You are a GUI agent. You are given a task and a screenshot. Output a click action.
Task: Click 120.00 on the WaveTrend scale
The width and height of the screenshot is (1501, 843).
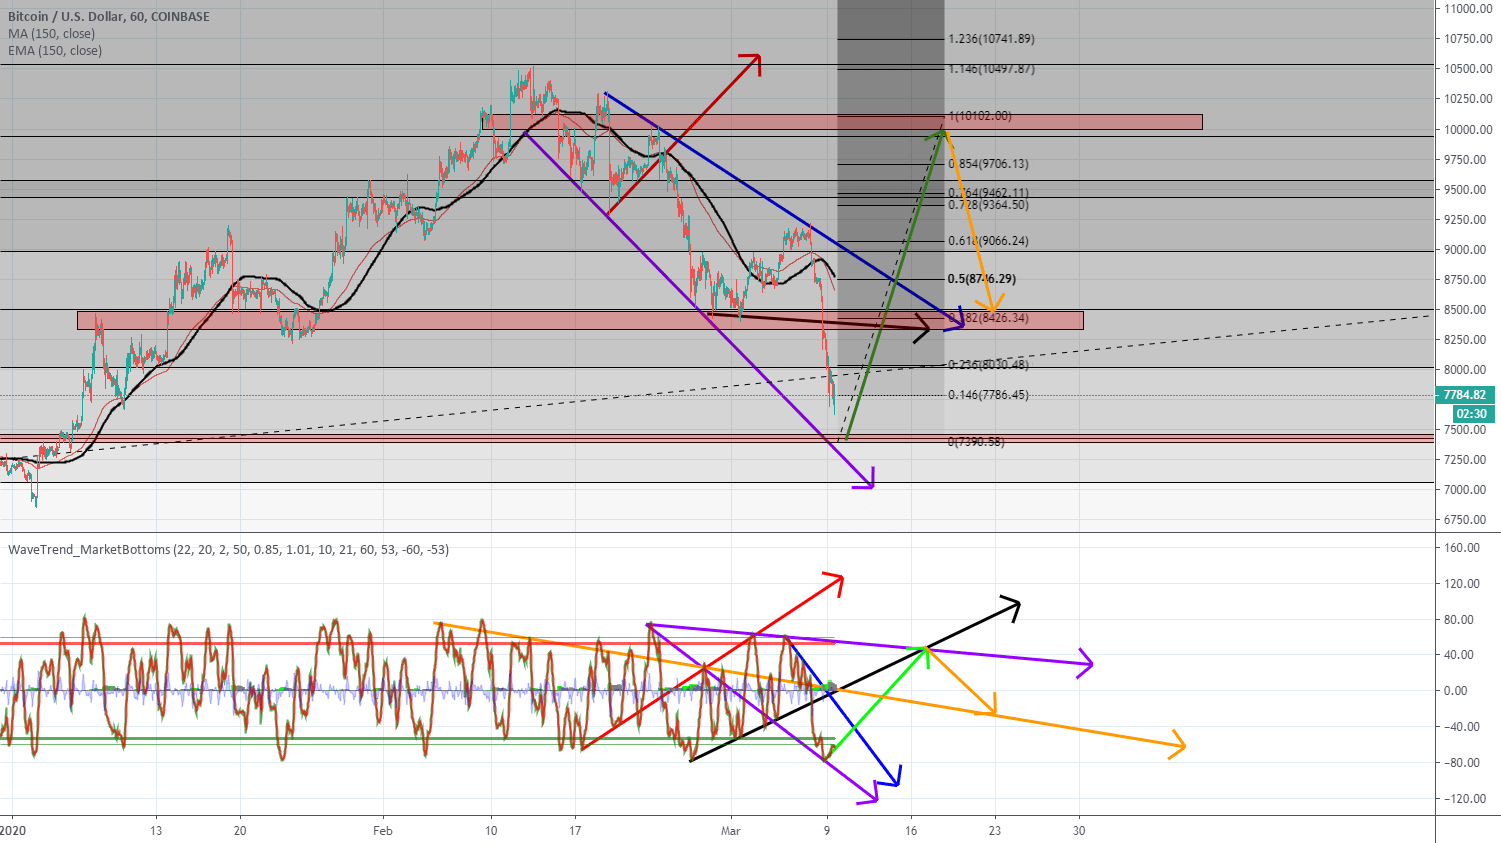[1462, 584]
